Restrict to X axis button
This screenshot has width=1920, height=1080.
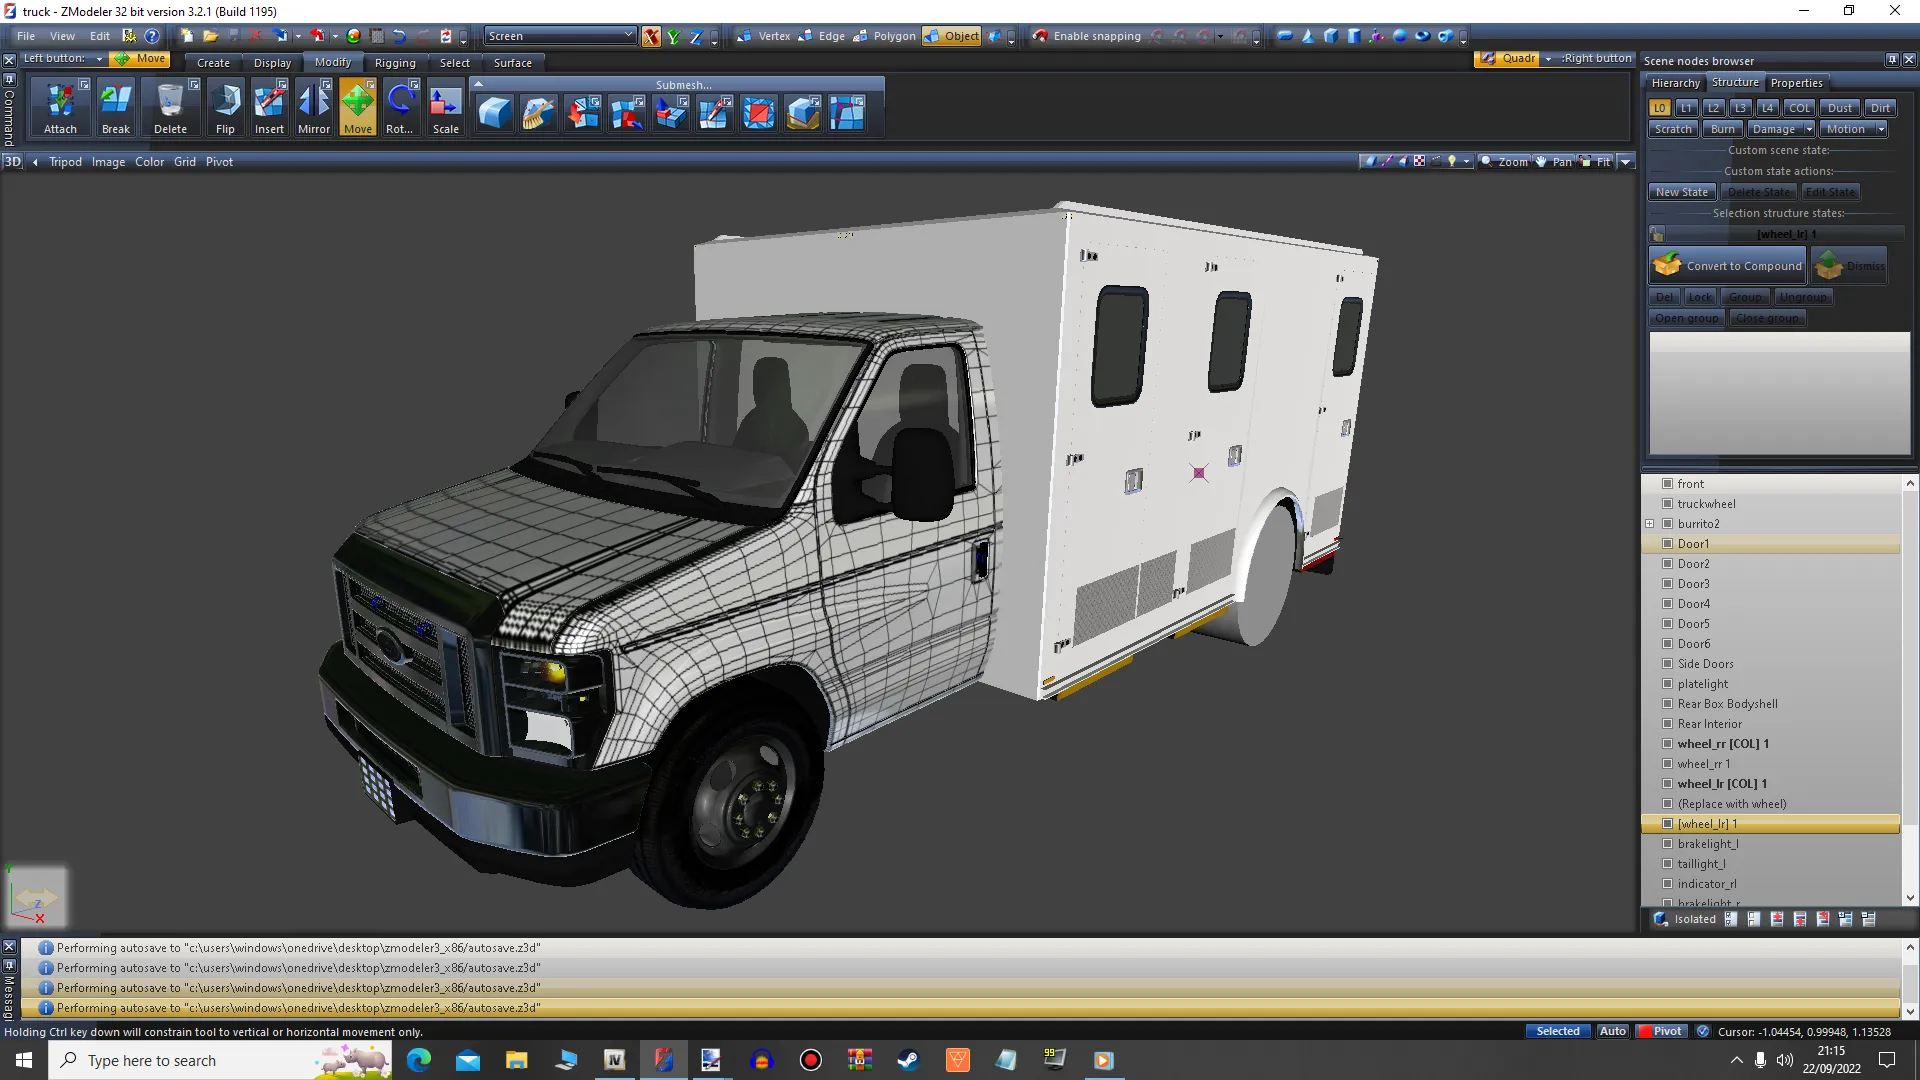pyautogui.click(x=651, y=36)
